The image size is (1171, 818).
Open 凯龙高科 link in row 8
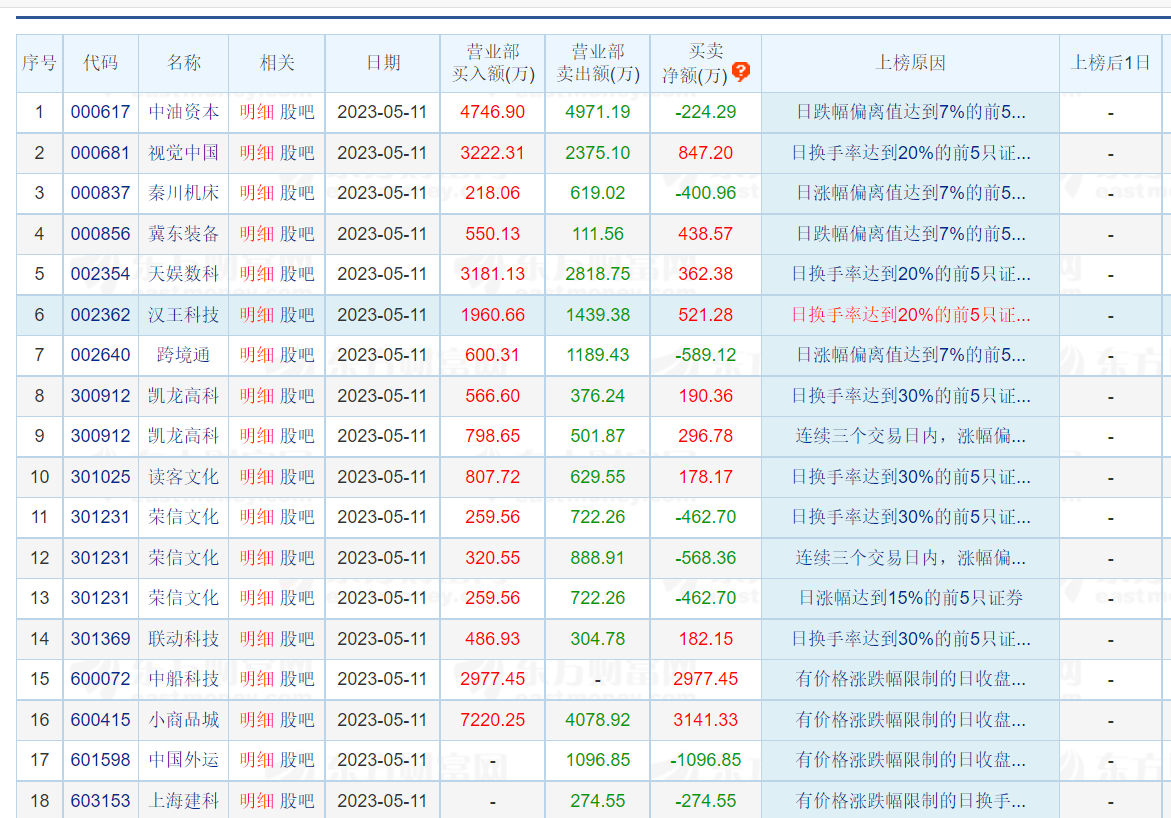click(x=184, y=396)
